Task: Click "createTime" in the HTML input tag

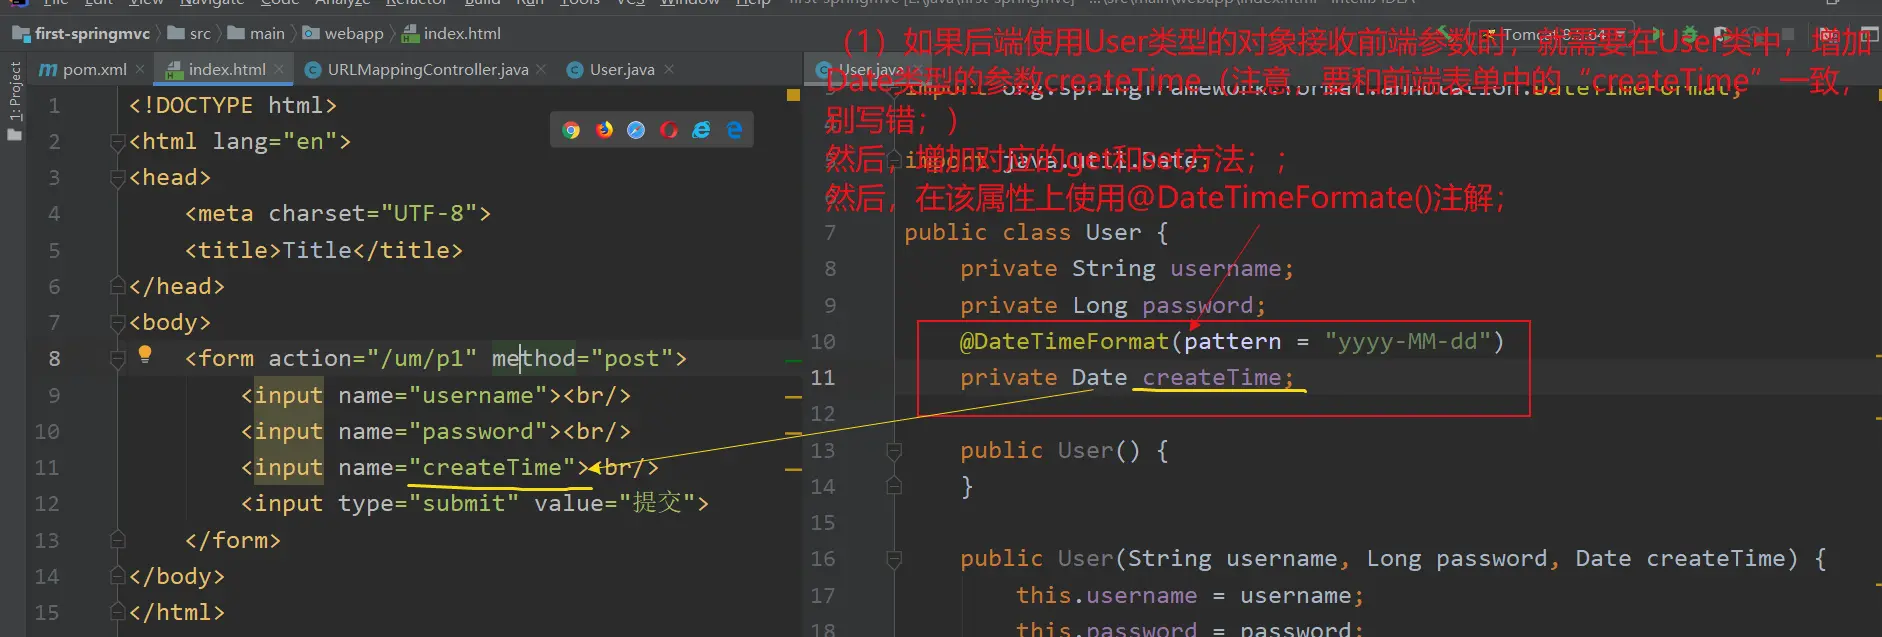Action: [492, 468]
